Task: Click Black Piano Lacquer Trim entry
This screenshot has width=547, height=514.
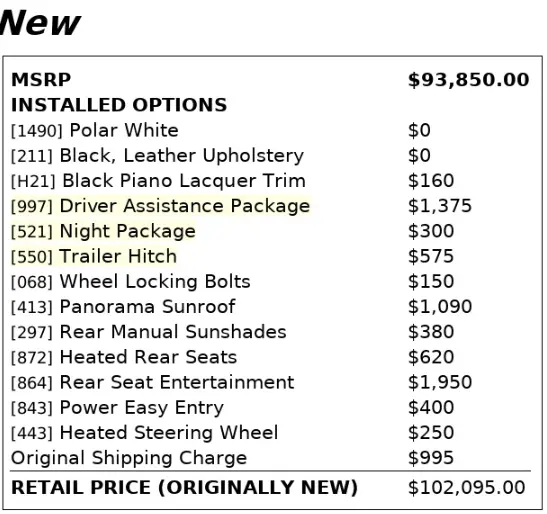Action: (158, 181)
